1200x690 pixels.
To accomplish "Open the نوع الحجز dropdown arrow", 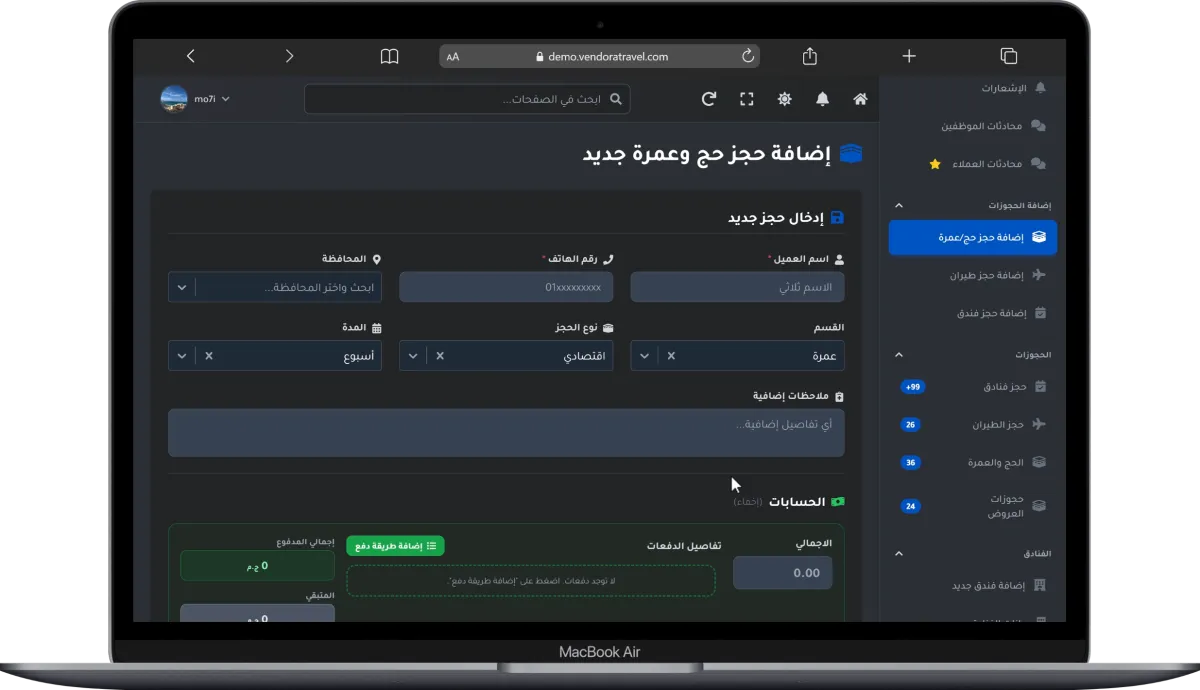I will pyautogui.click(x=412, y=356).
